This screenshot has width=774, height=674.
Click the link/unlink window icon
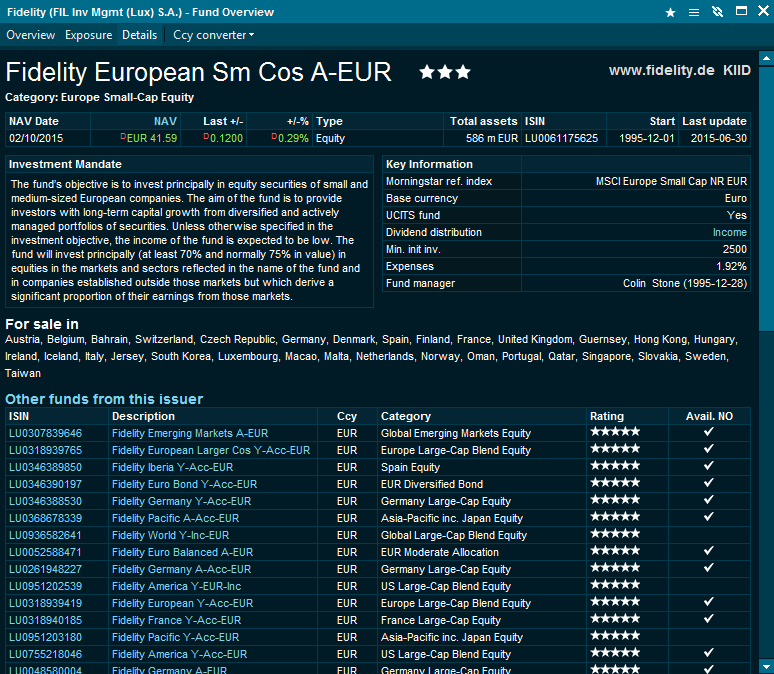[x=717, y=12]
